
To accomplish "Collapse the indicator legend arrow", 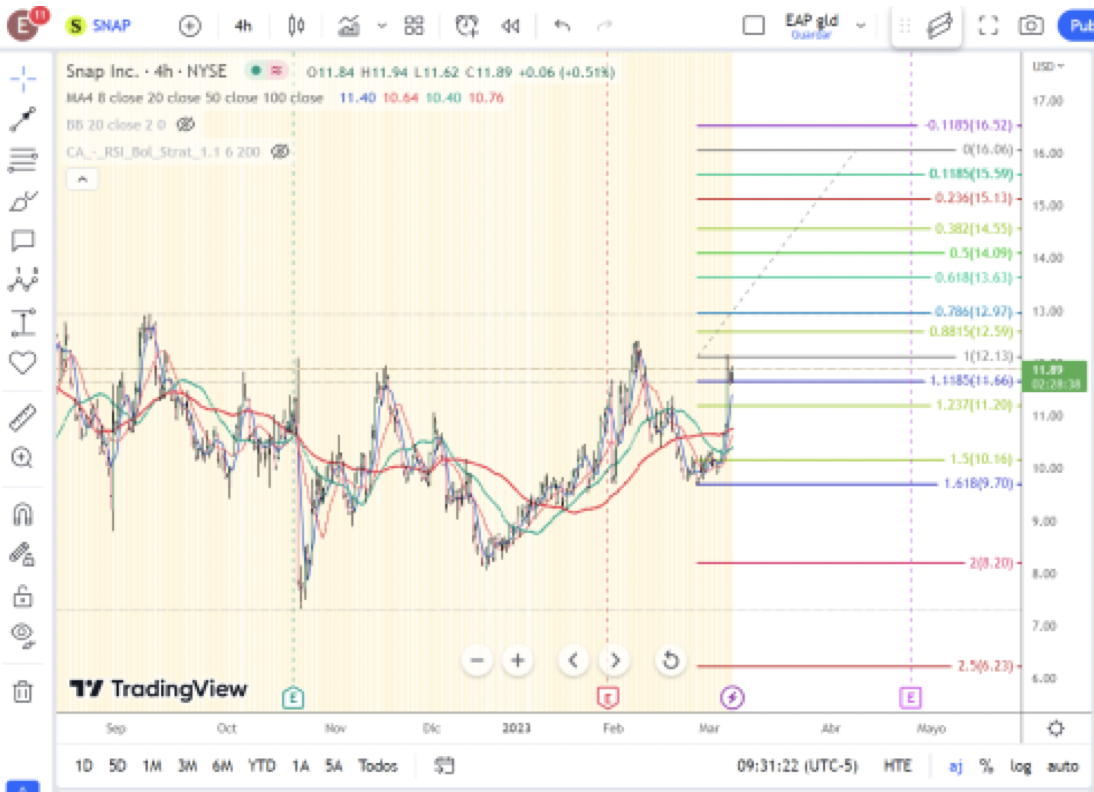I will [x=82, y=179].
